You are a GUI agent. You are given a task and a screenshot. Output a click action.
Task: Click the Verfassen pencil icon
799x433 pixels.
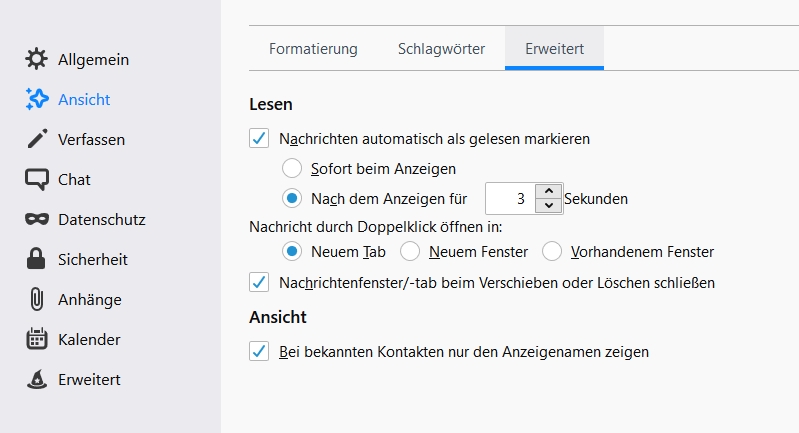(x=37, y=140)
